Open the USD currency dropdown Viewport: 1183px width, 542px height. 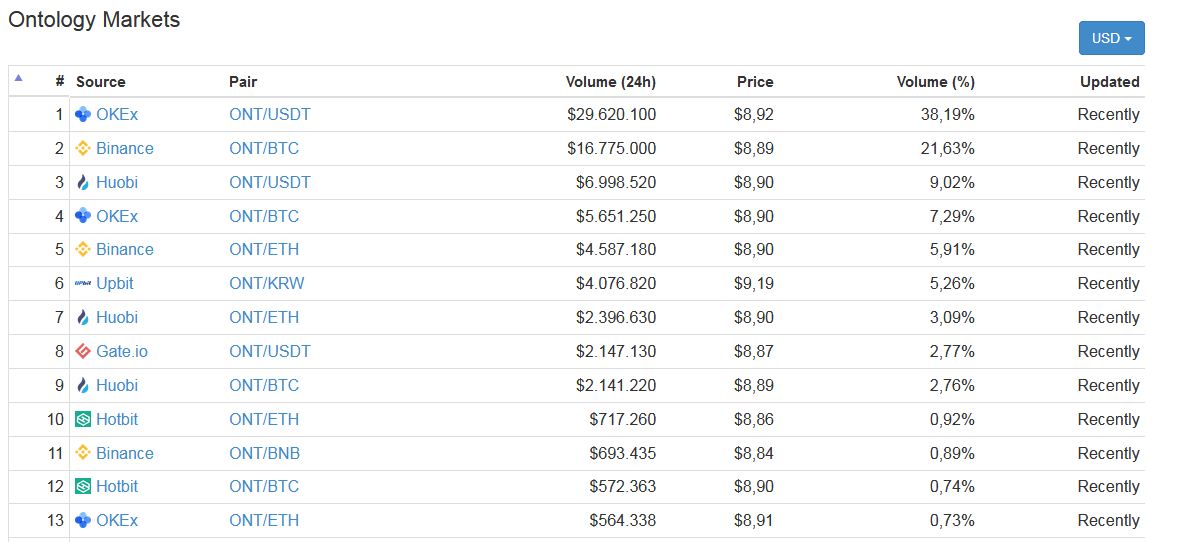(1111, 38)
